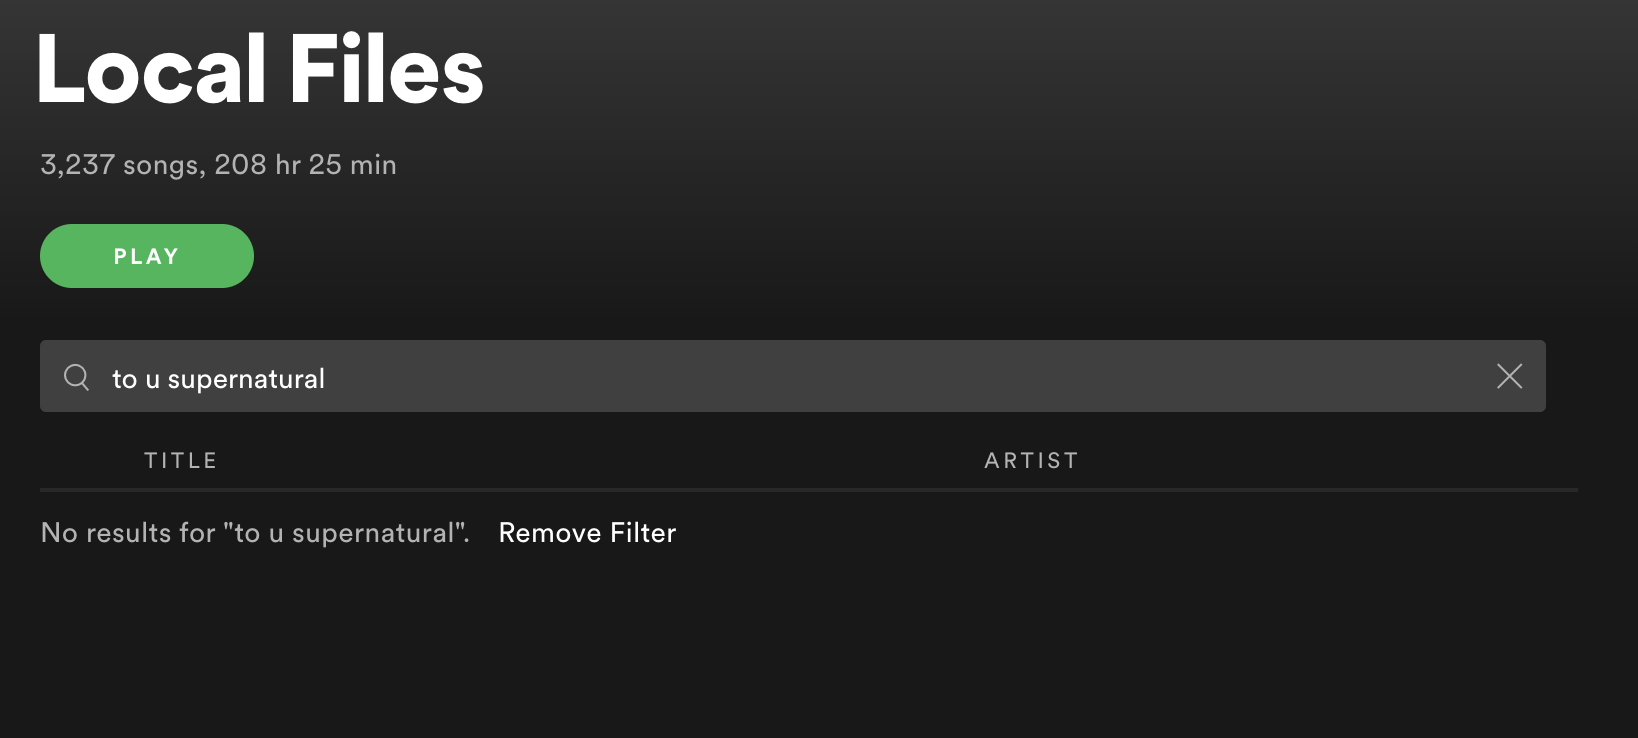Select the query text 'to u supernatural'
The image size is (1638, 738).
pyautogui.click(x=218, y=378)
